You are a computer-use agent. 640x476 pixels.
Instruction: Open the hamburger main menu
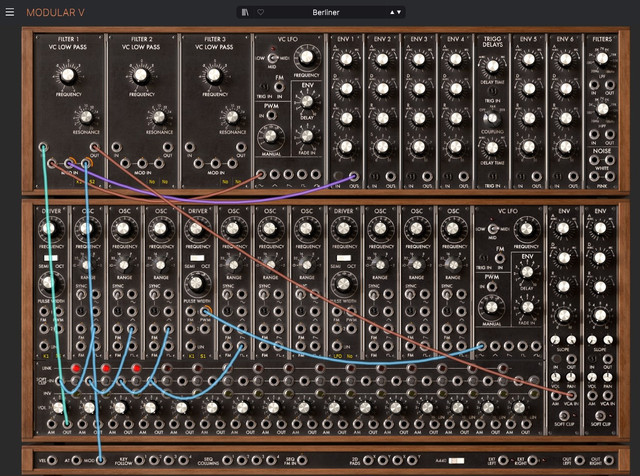(10, 12)
